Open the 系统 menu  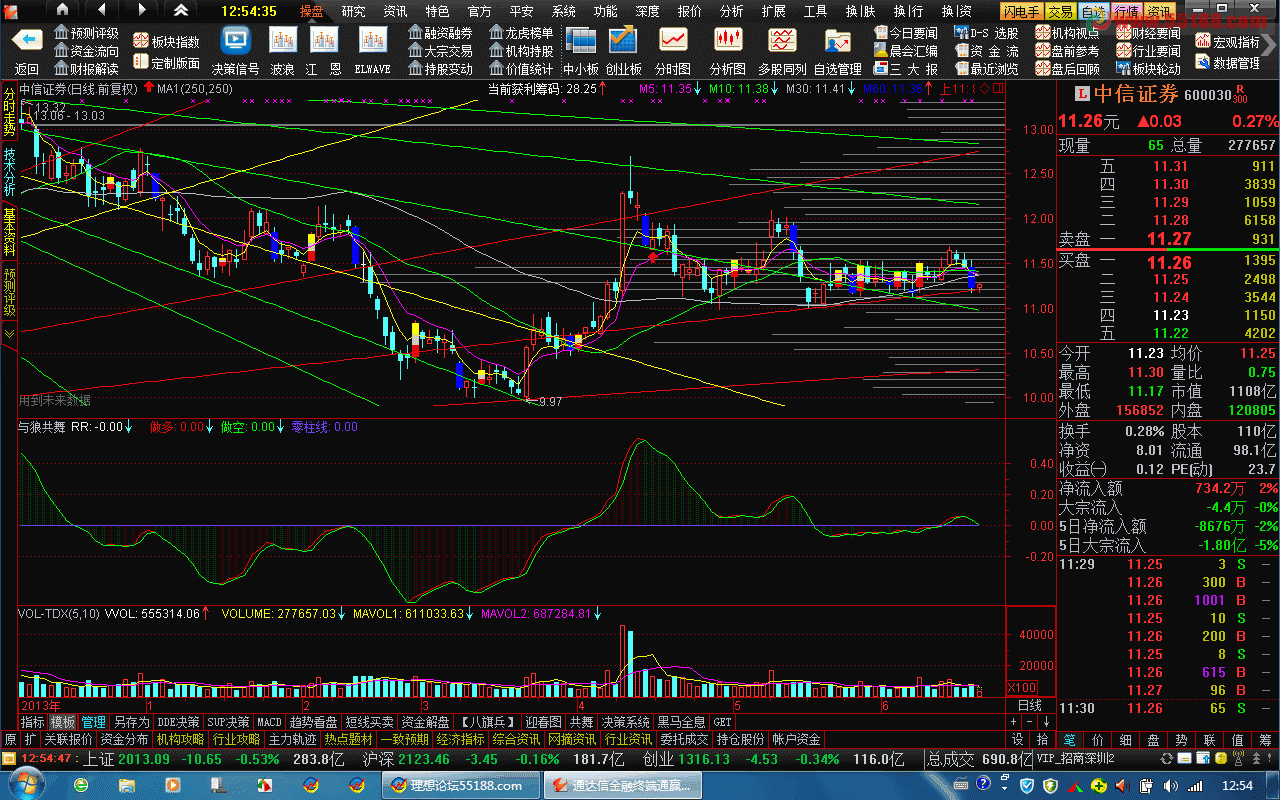pyautogui.click(x=563, y=11)
